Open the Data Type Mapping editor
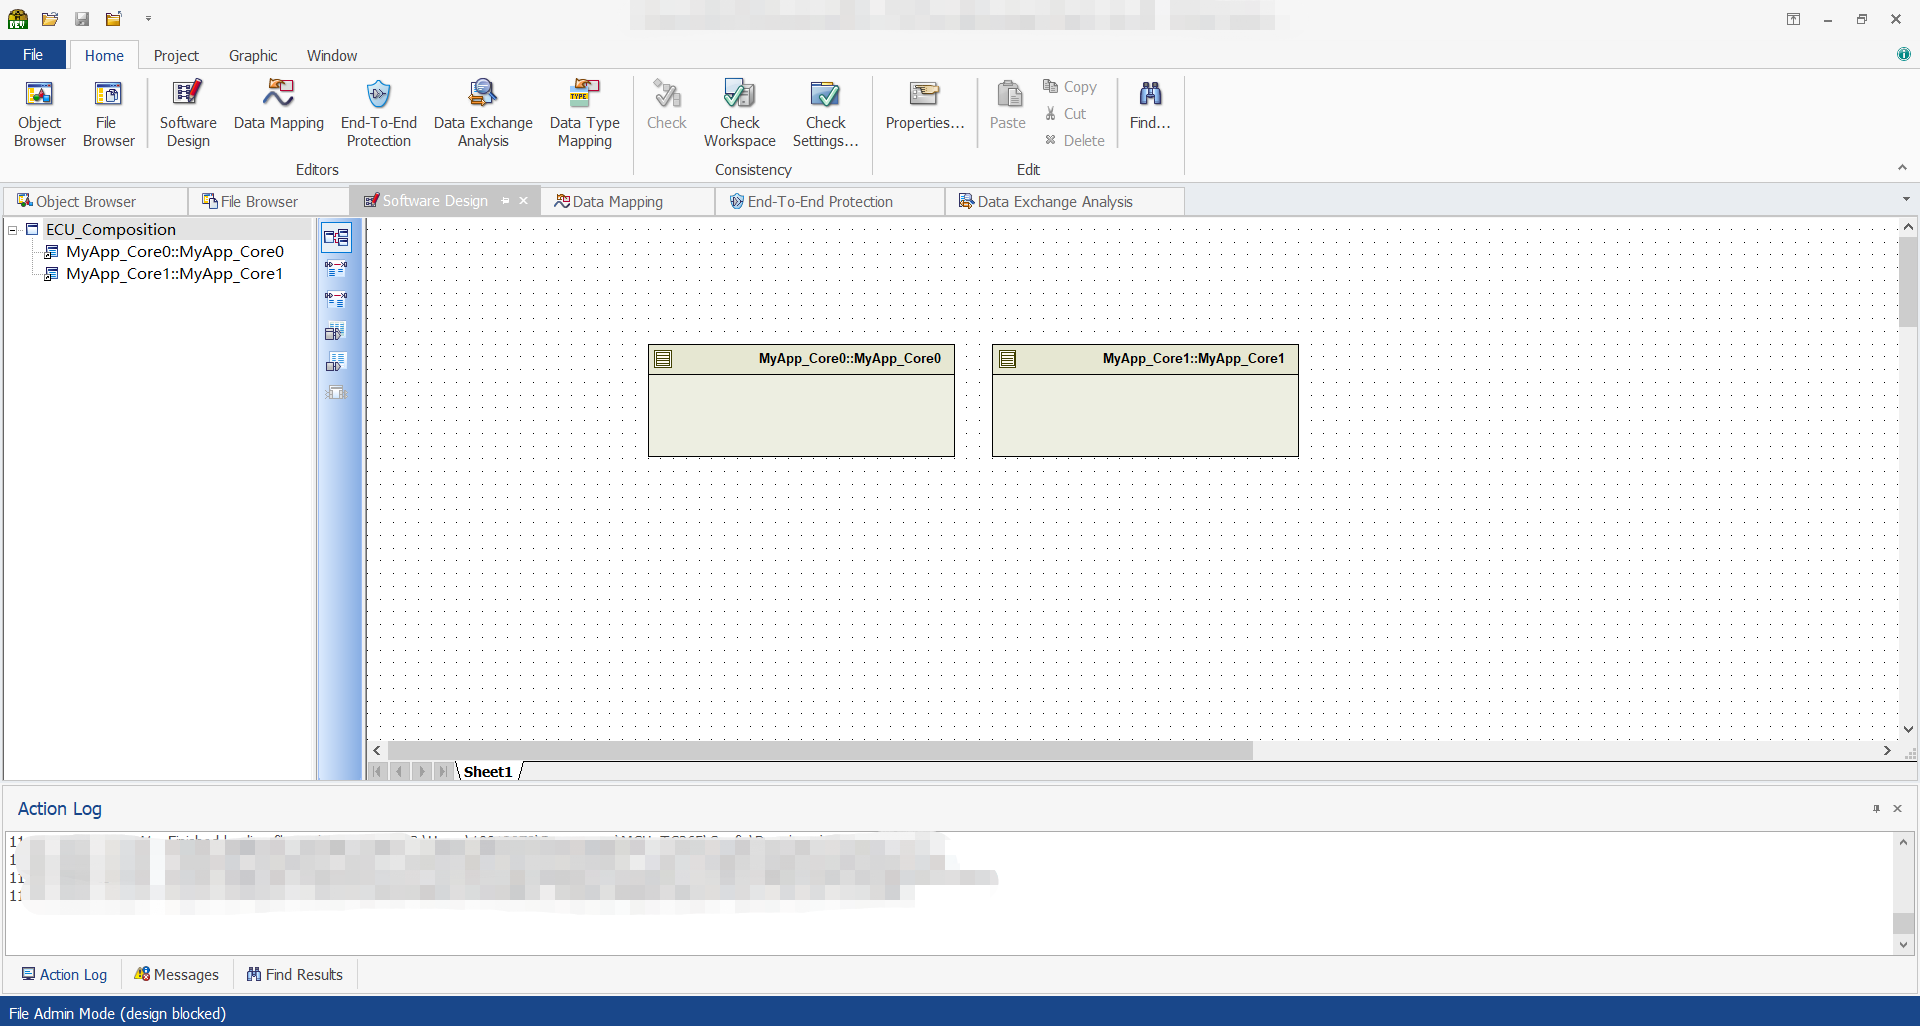1920x1026 pixels. tap(585, 112)
